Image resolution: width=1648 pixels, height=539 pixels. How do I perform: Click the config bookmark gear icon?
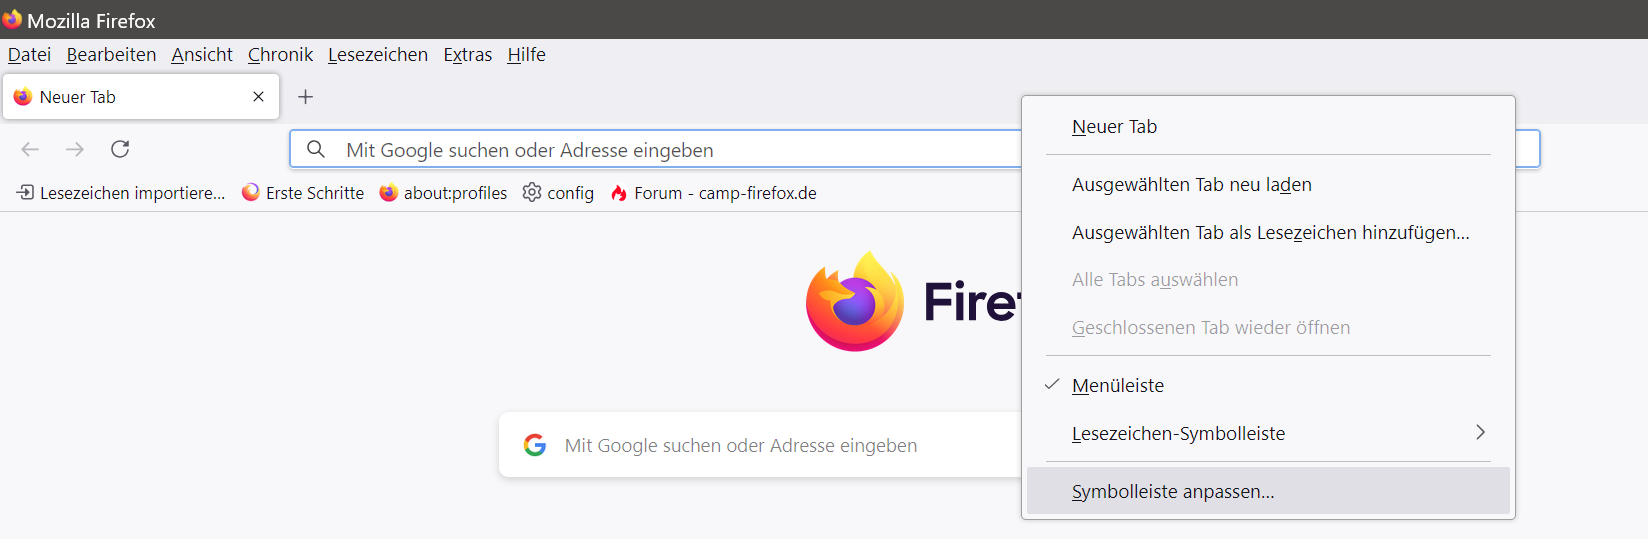click(532, 192)
